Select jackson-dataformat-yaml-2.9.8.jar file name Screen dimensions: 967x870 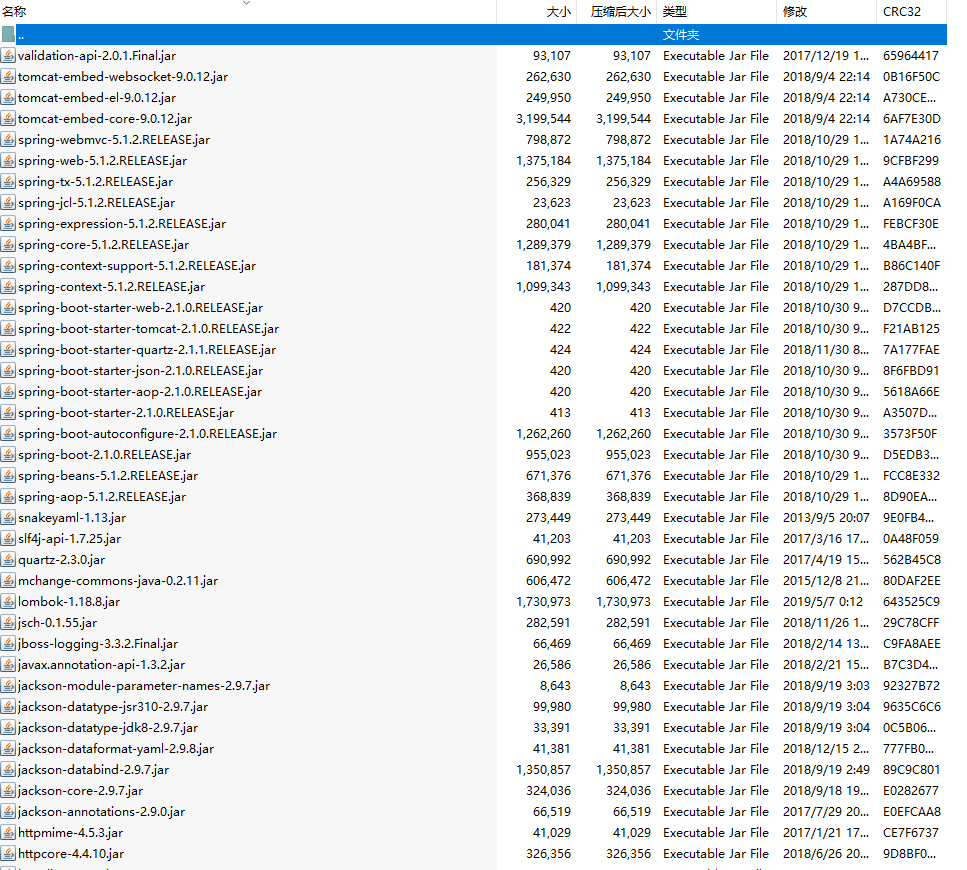point(116,749)
